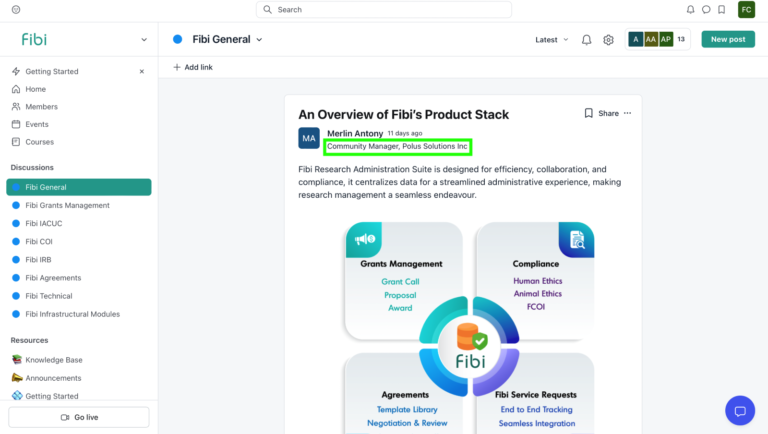The height and width of the screenshot is (434, 768).
Task: Click the 13 members count
Action: [x=681, y=39]
